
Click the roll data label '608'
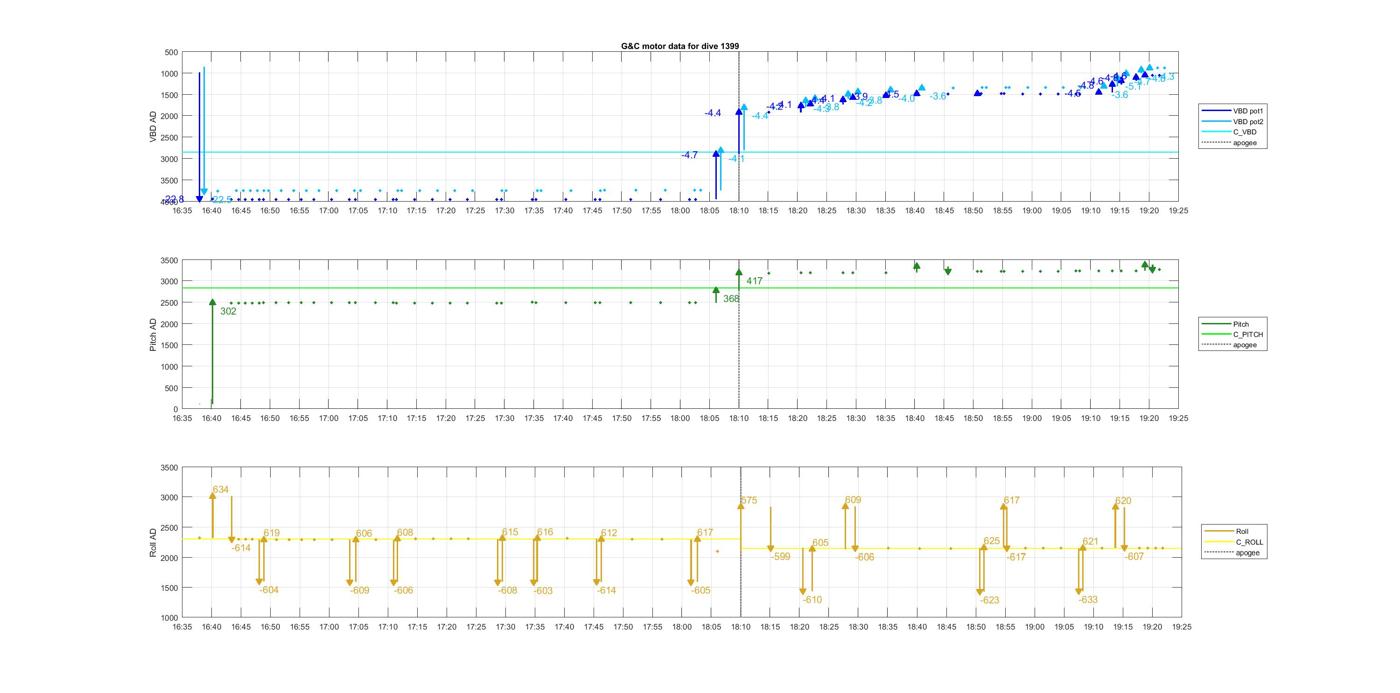click(405, 533)
